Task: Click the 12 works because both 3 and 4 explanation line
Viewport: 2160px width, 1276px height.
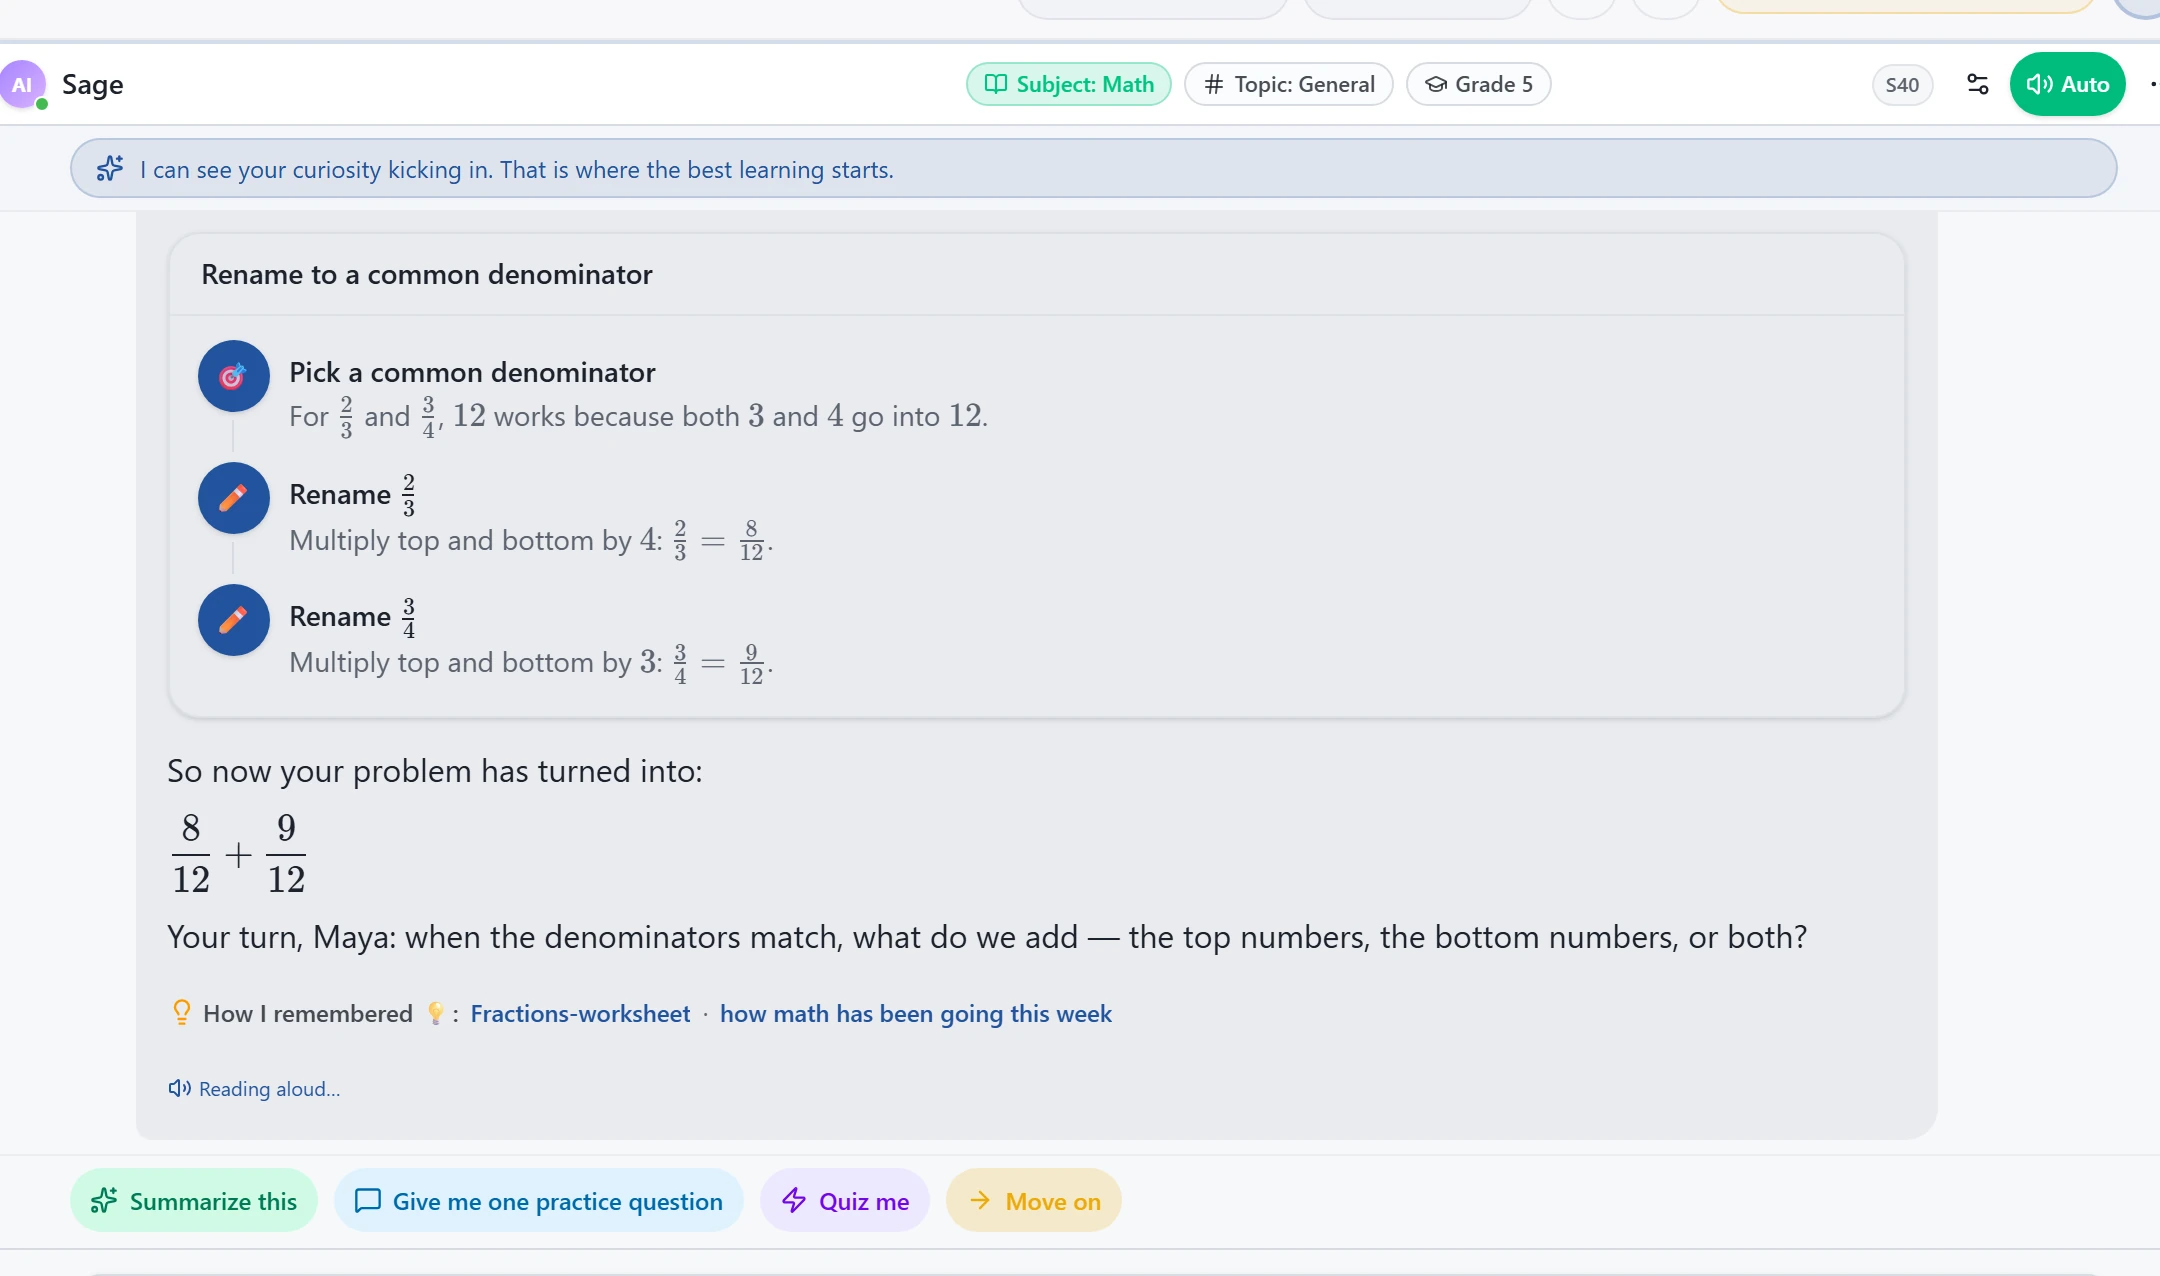Action: point(638,415)
